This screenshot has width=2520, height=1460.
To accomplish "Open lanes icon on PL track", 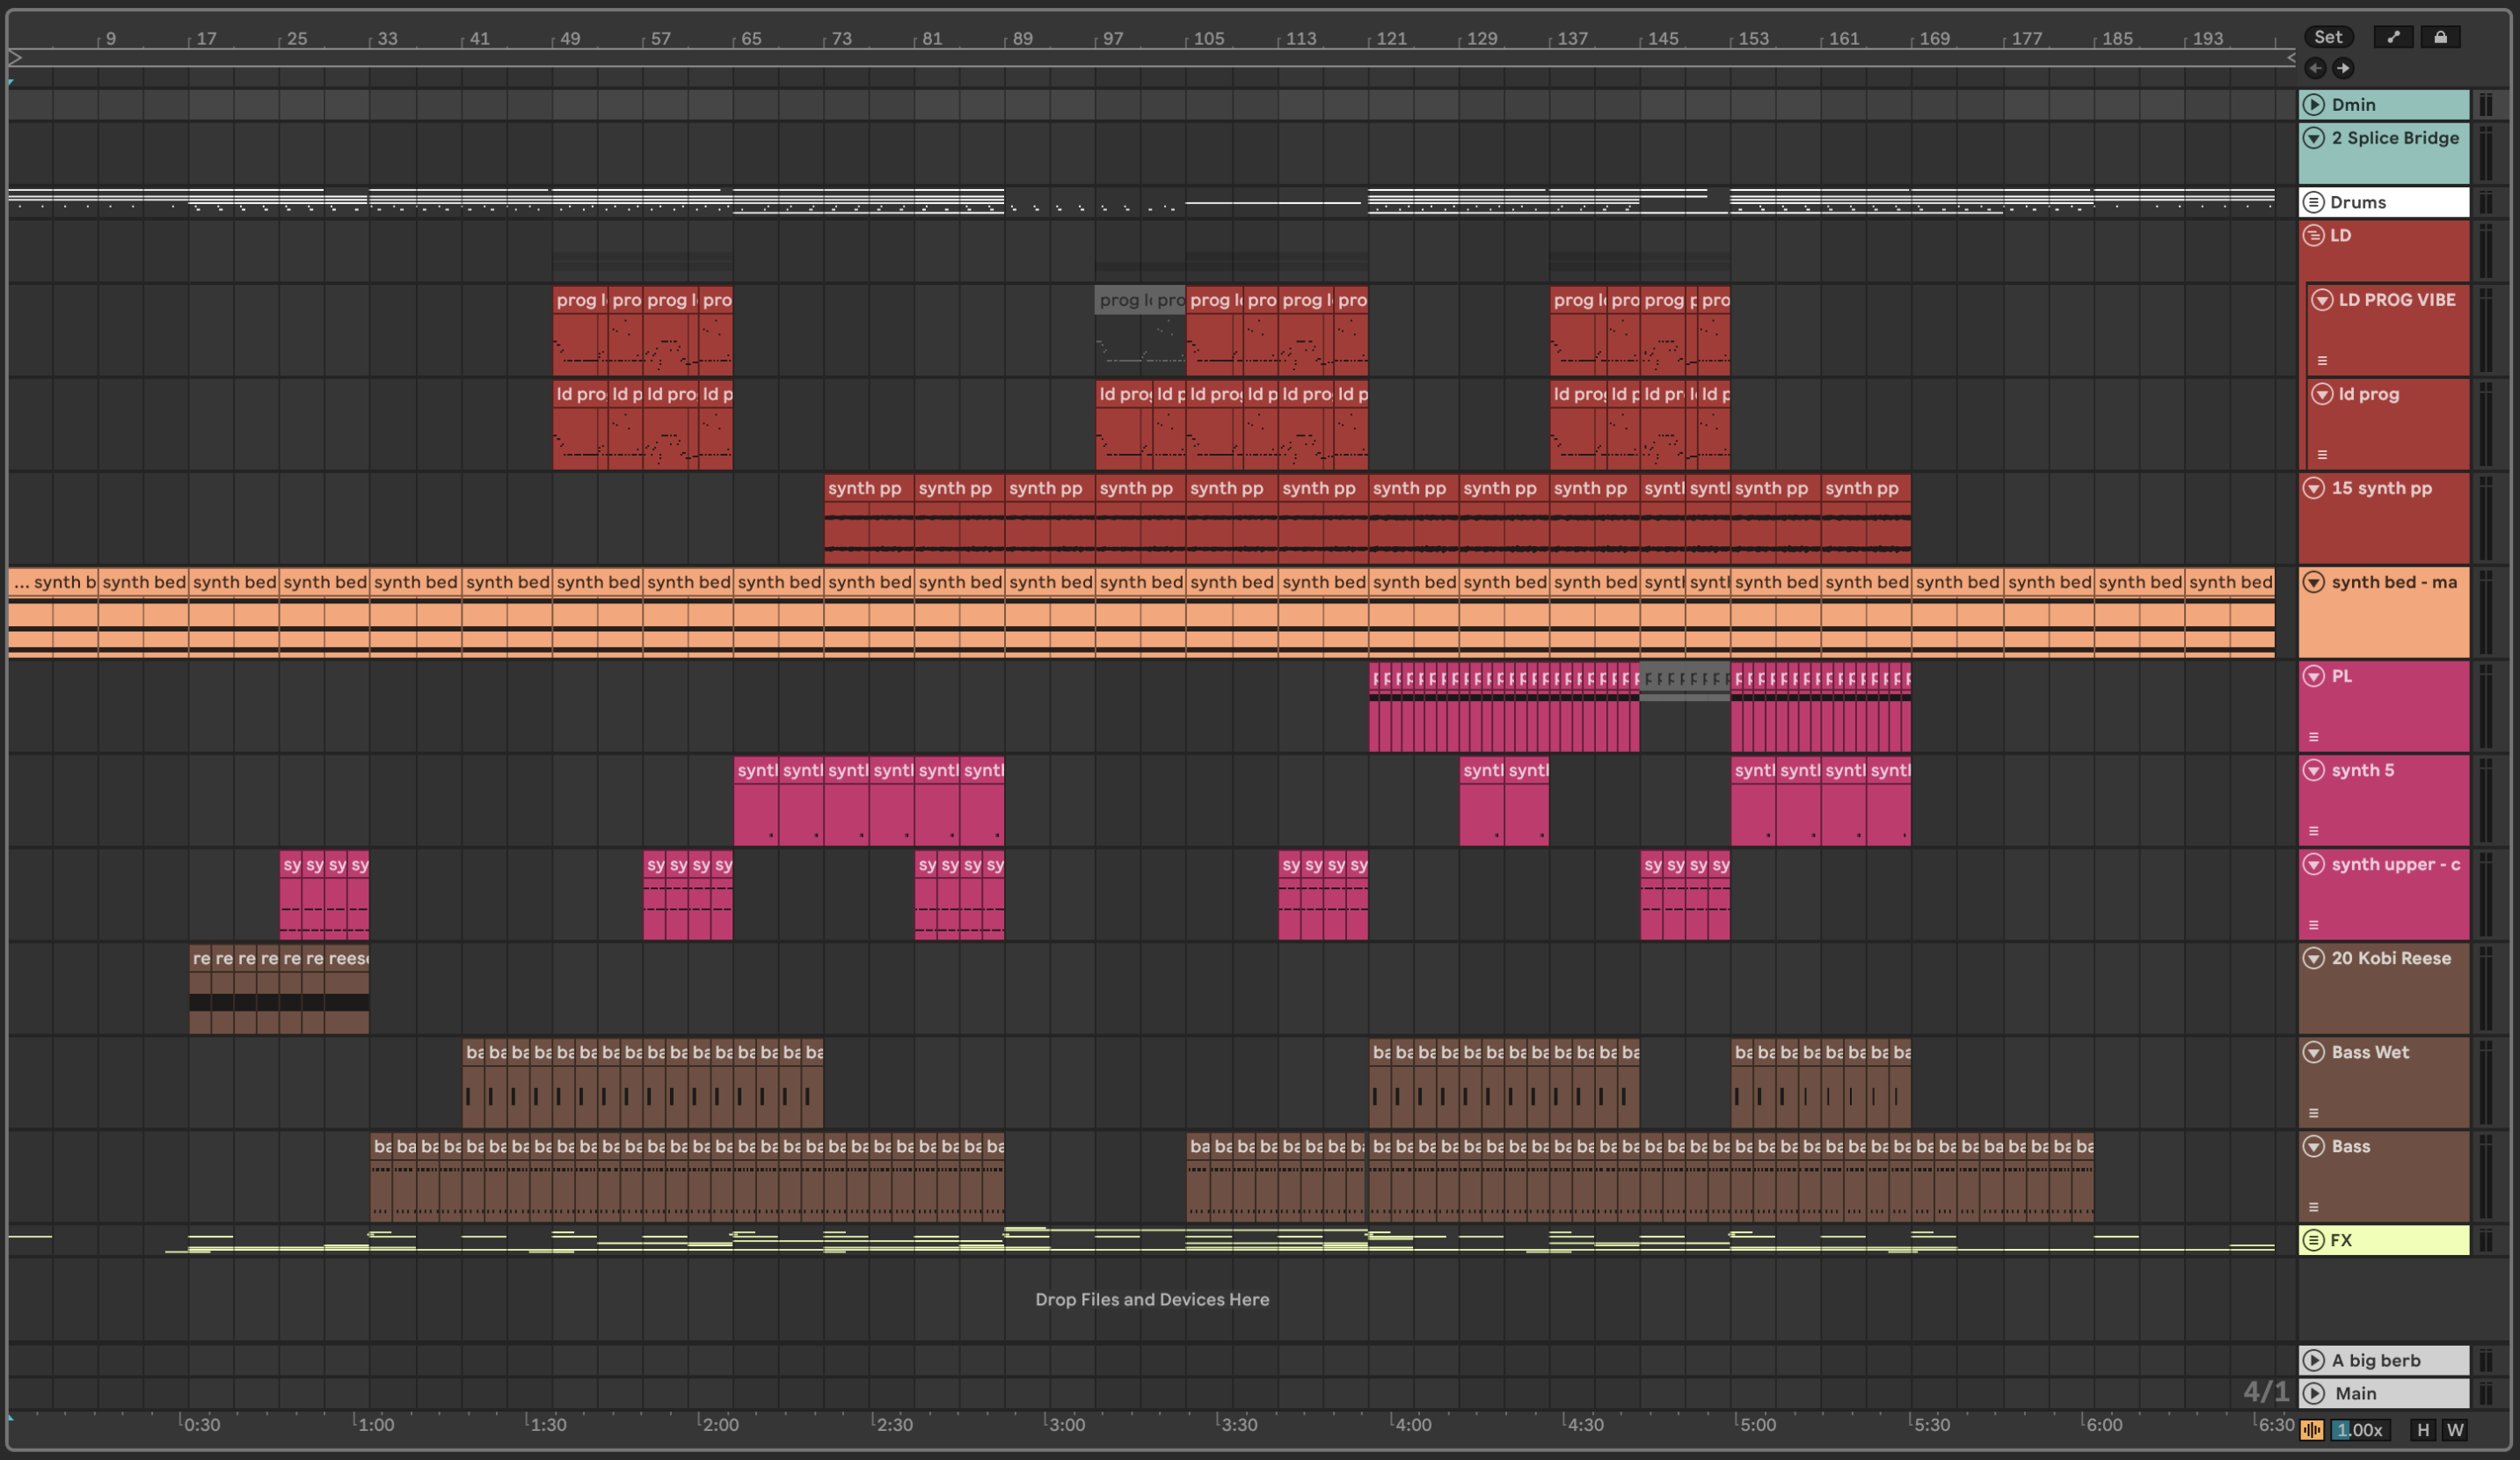I will click(2313, 737).
